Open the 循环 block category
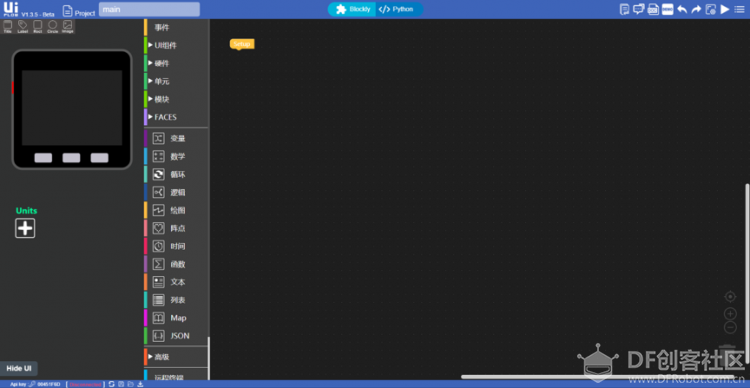750x388 pixels. (x=176, y=174)
